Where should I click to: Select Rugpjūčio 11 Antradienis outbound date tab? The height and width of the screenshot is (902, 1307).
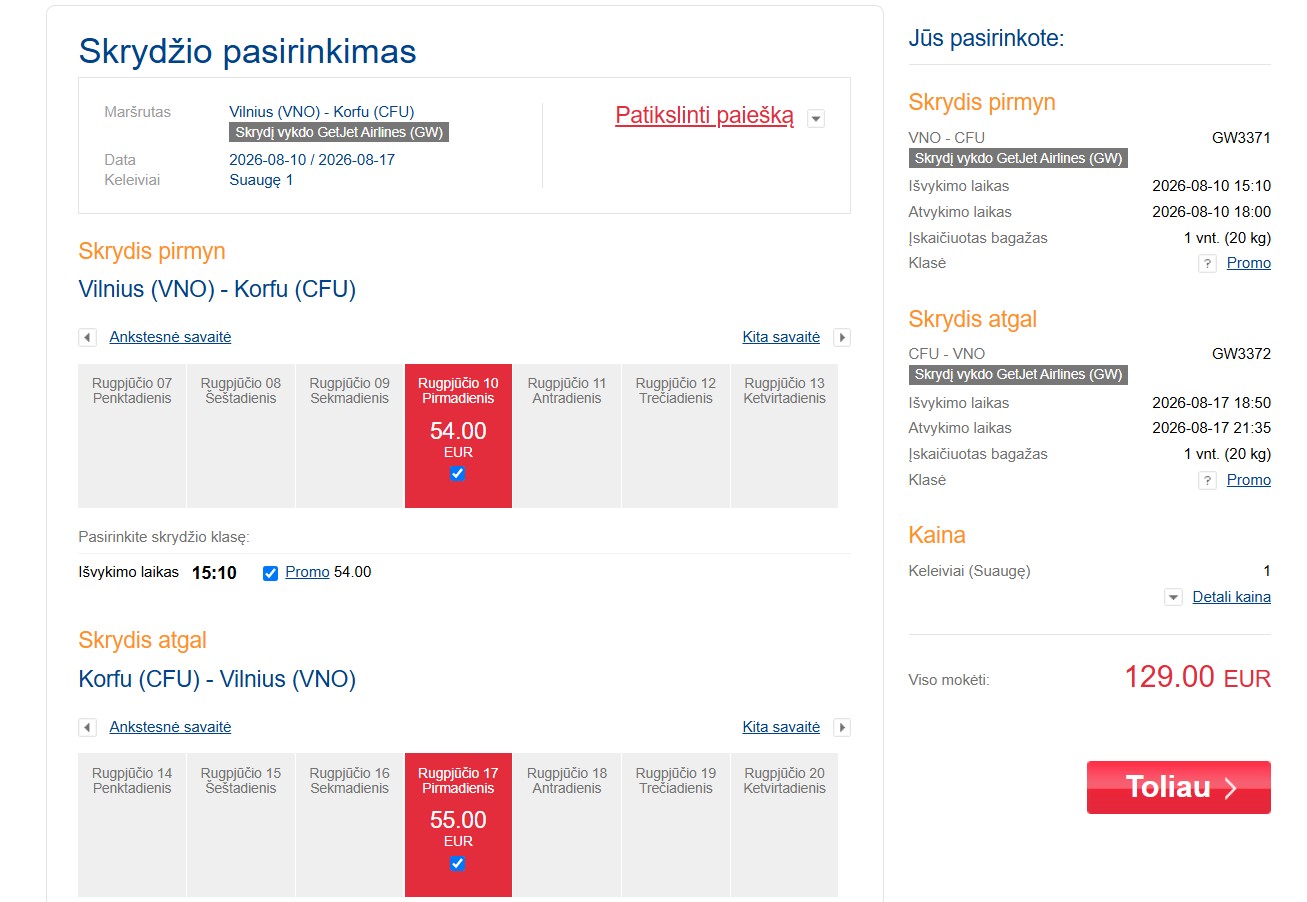(x=567, y=436)
